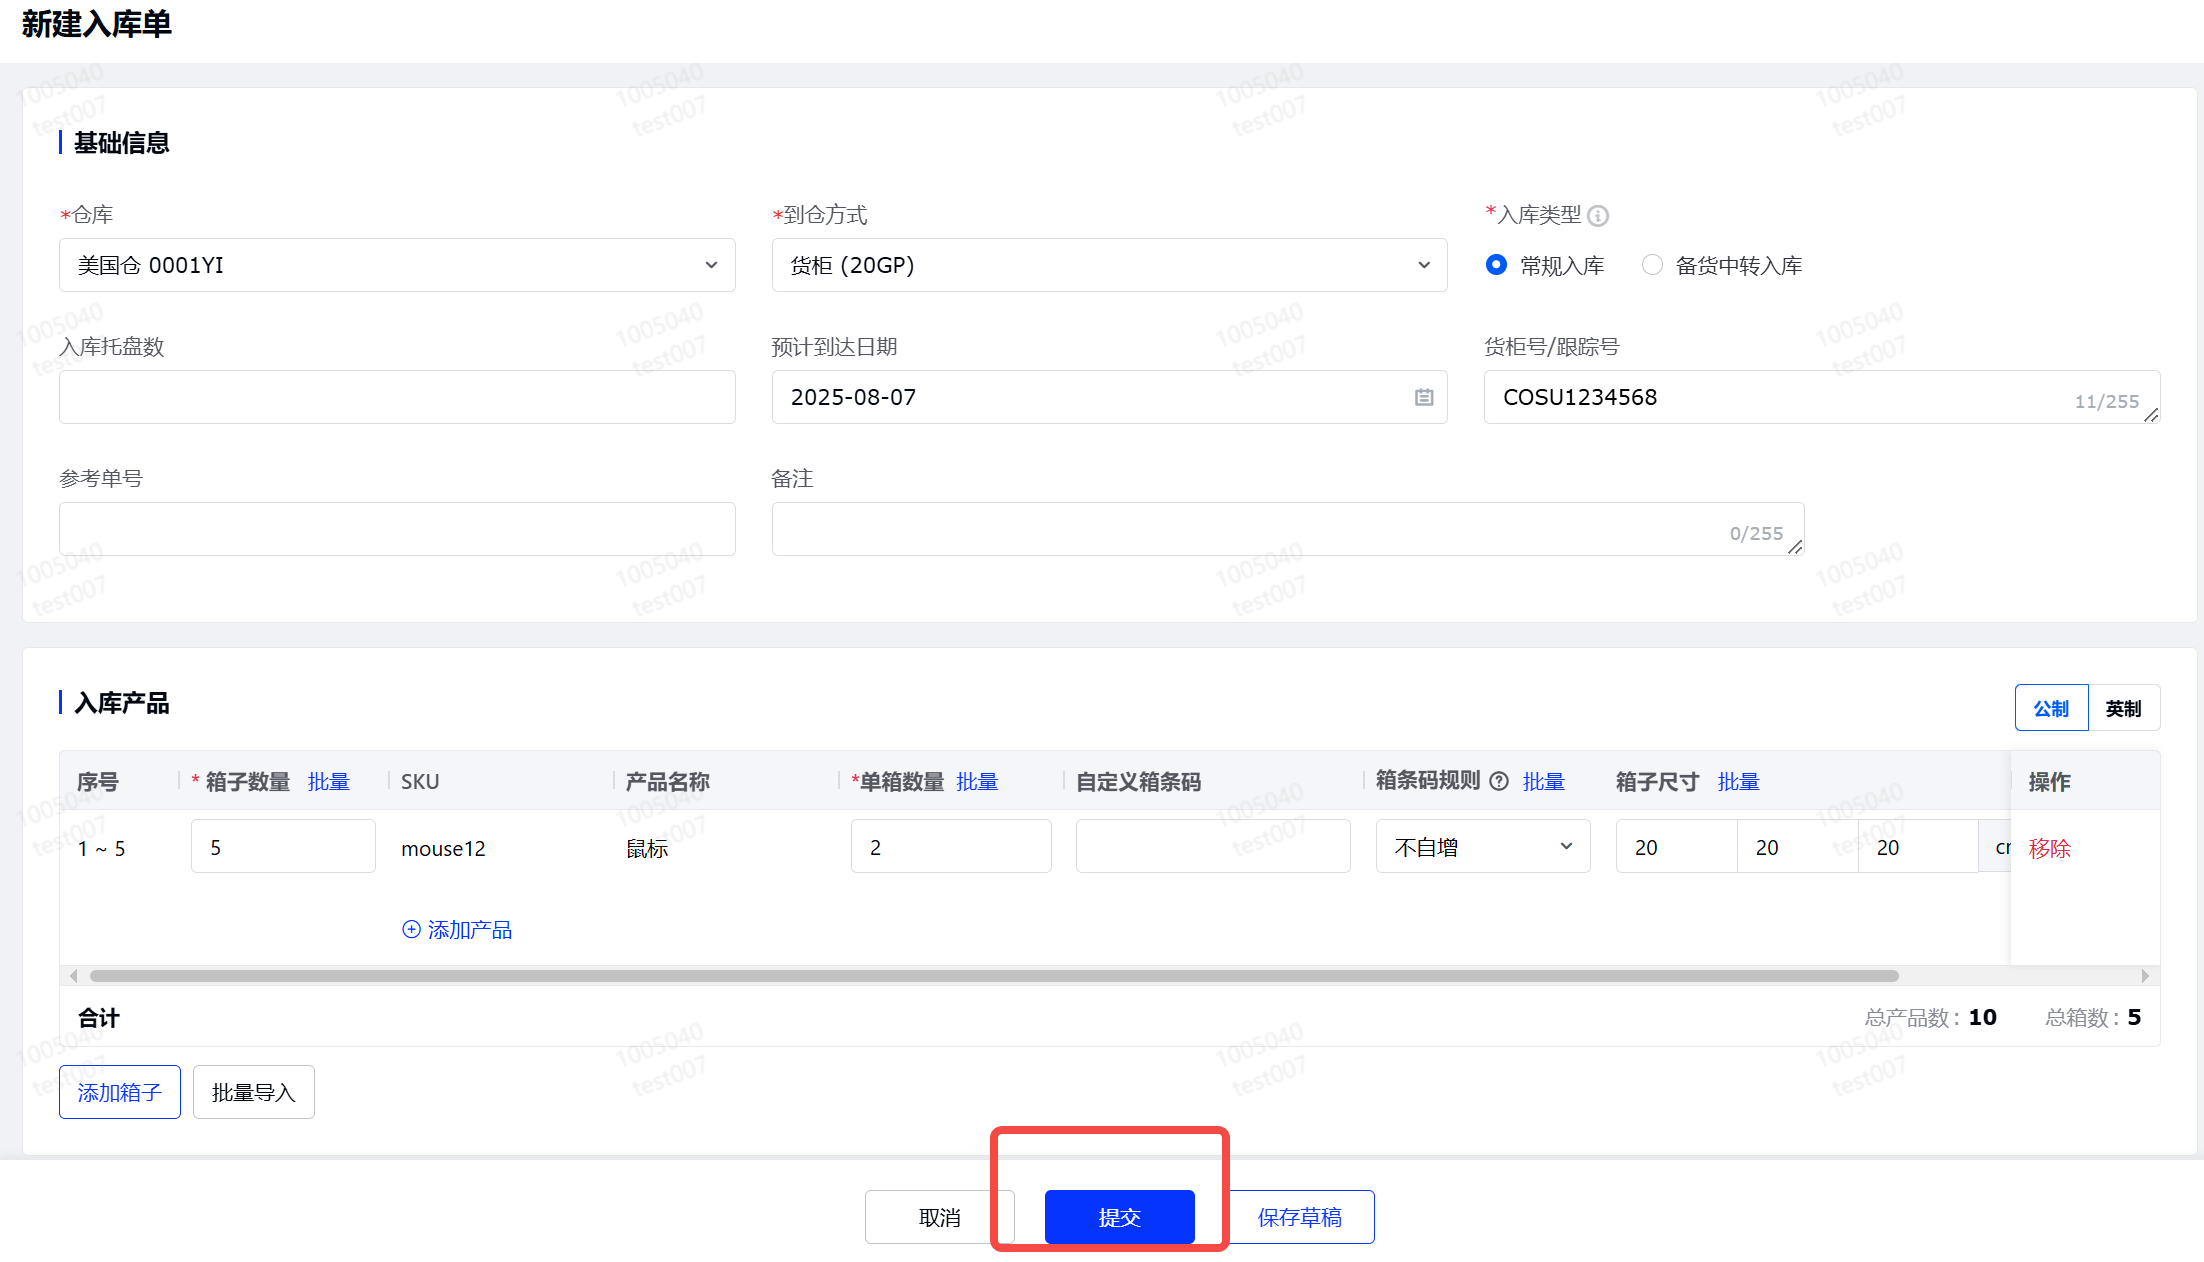The image size is (2204, 1262).
Task: Select 备货中转入库 radio option
Action: [x=1652, y=265]
